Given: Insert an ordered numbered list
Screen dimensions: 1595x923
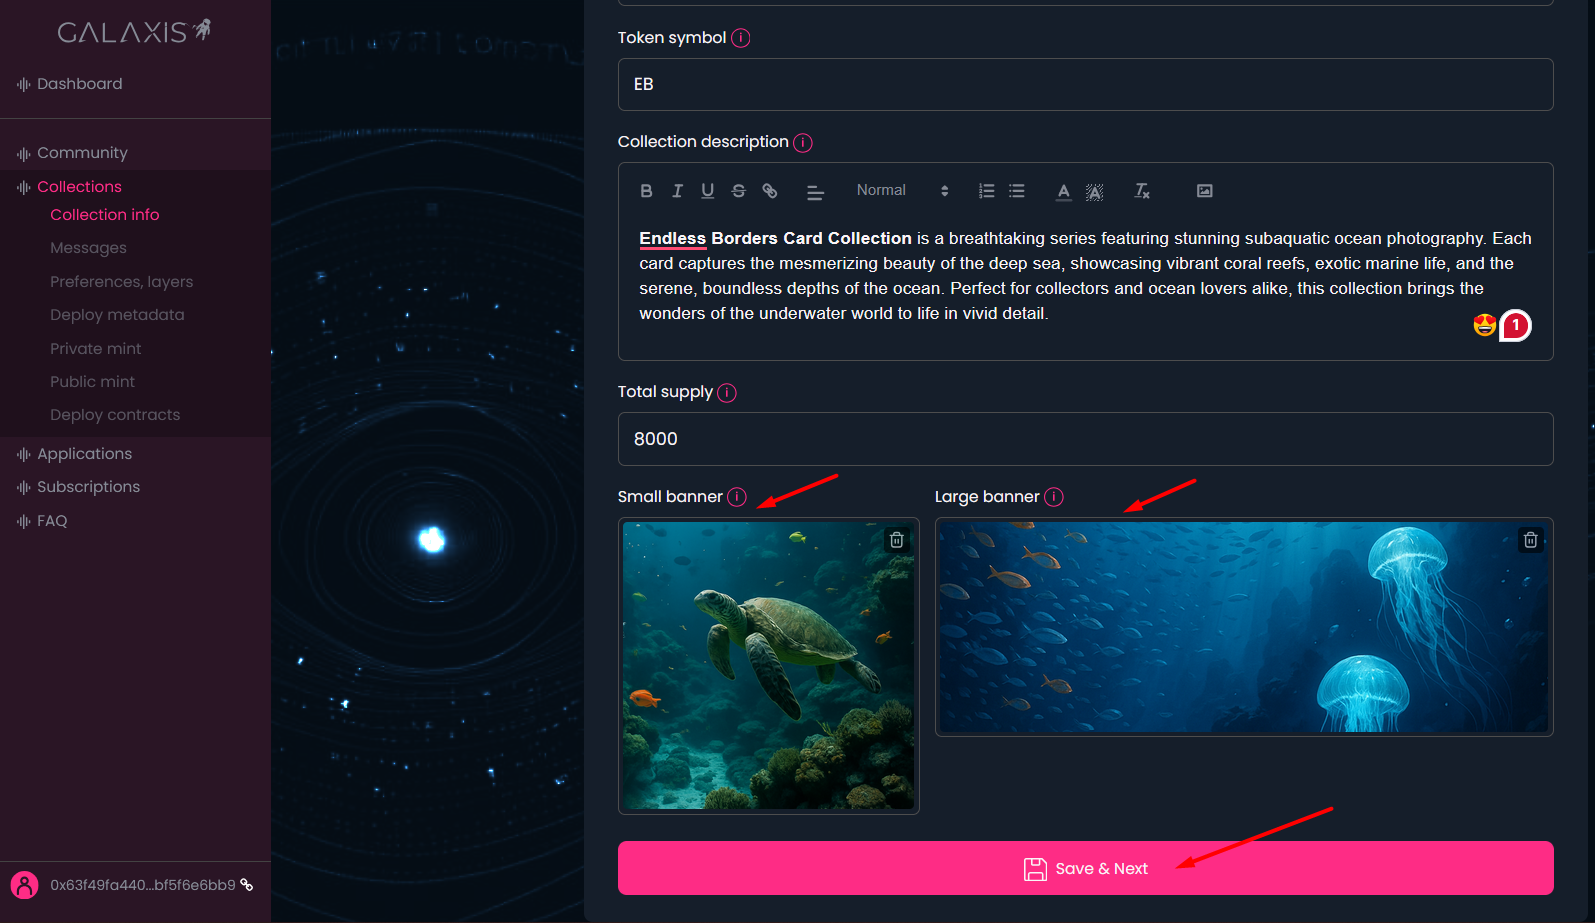Looking at the screenshot, I should pos(986,191).
